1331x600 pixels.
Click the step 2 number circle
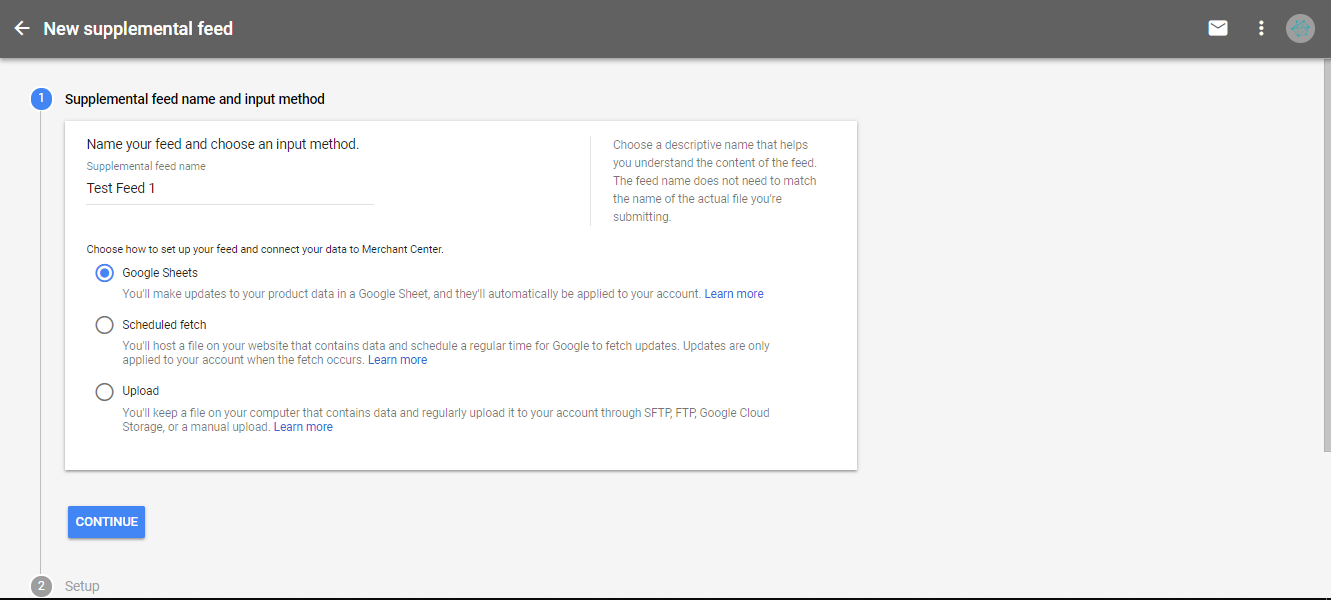[x=41, y=586]
